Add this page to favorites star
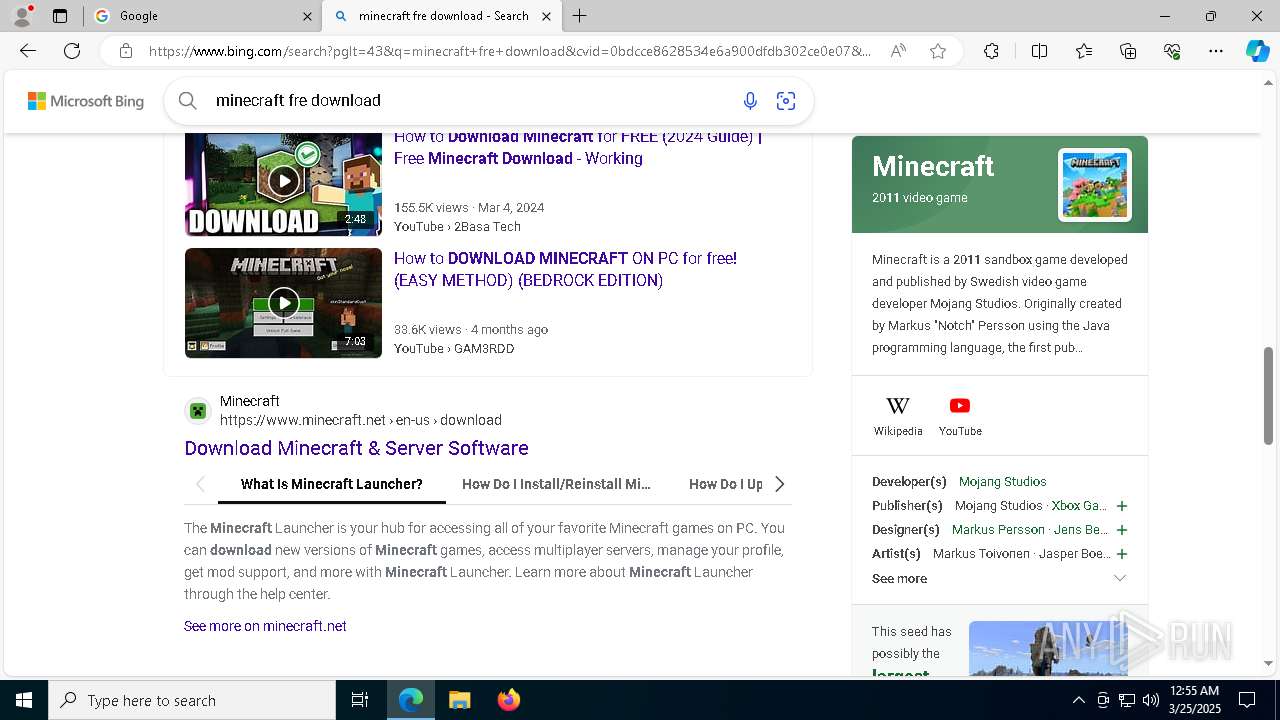The width and height of the screenshot is (1280, 720). coord(938,51)
